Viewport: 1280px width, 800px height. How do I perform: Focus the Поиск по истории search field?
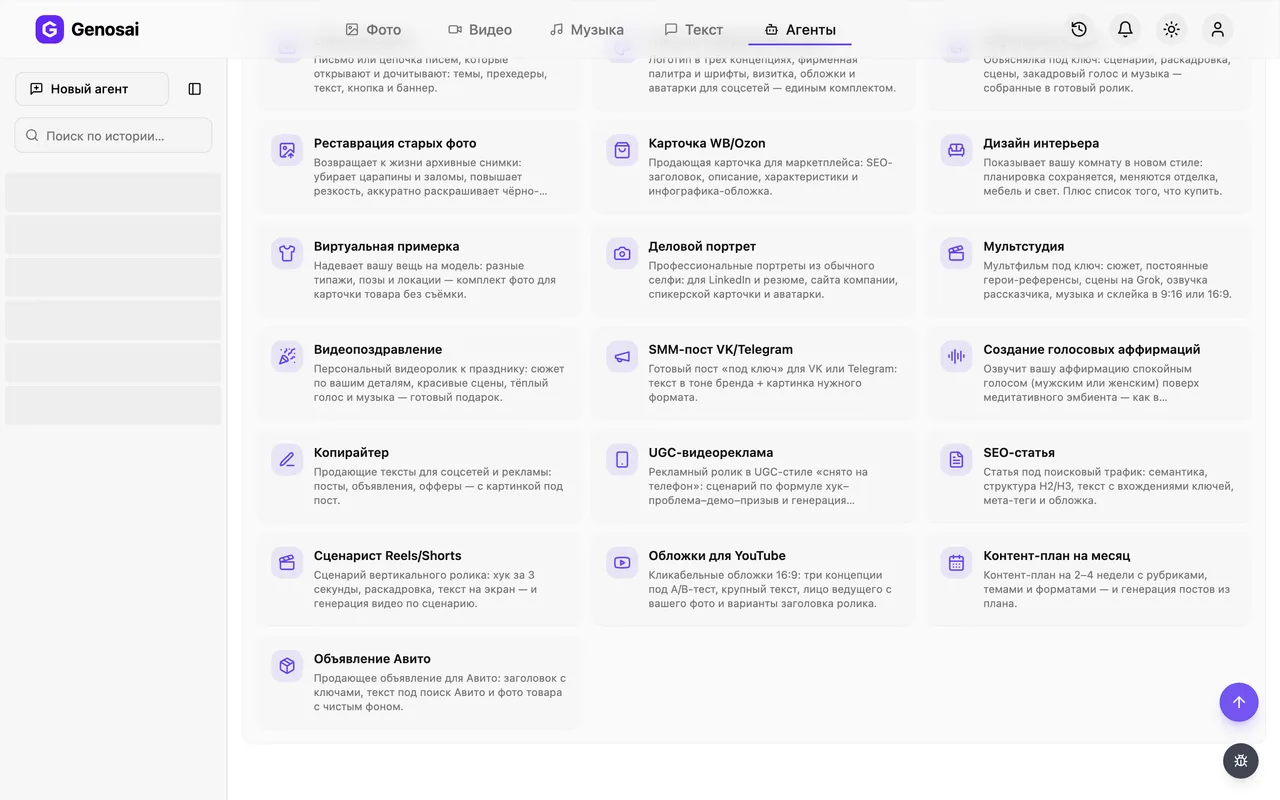(x=113, y=135)
